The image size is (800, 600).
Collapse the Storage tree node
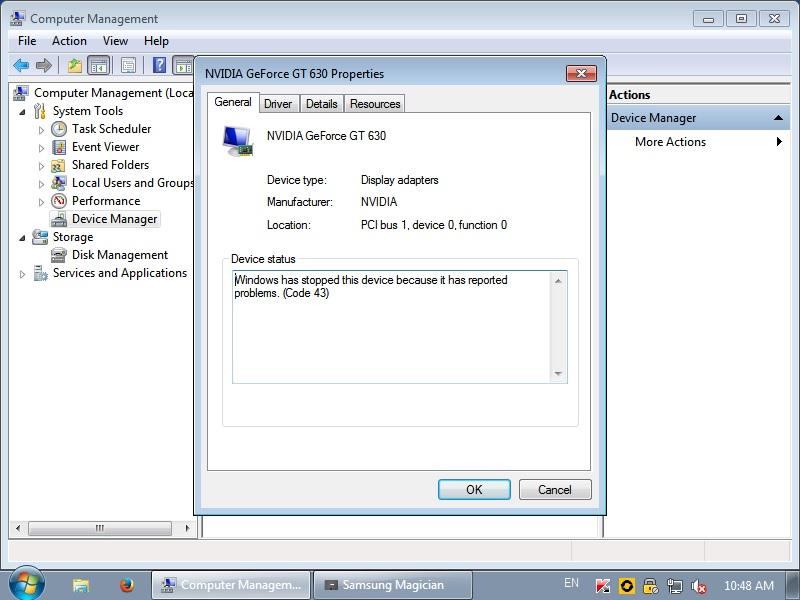pyautogui.click(x=22, y=238)
